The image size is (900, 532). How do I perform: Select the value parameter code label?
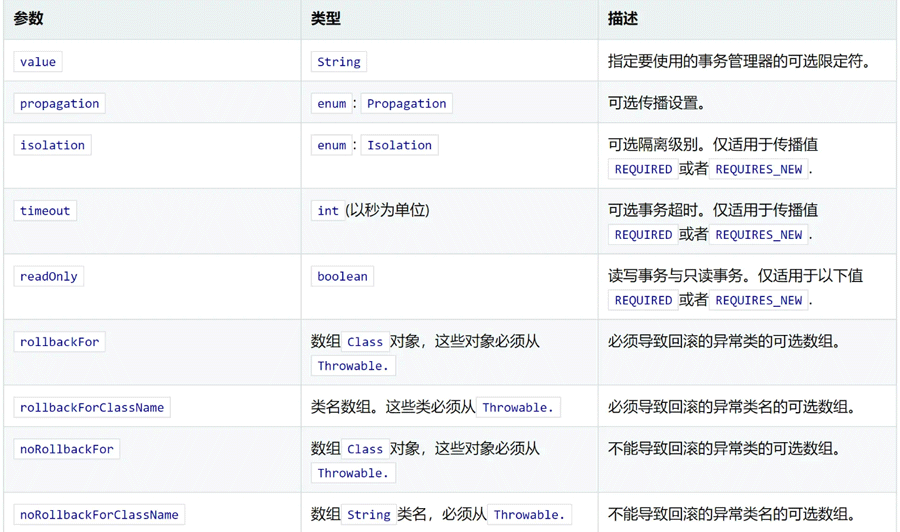point(38,62)
